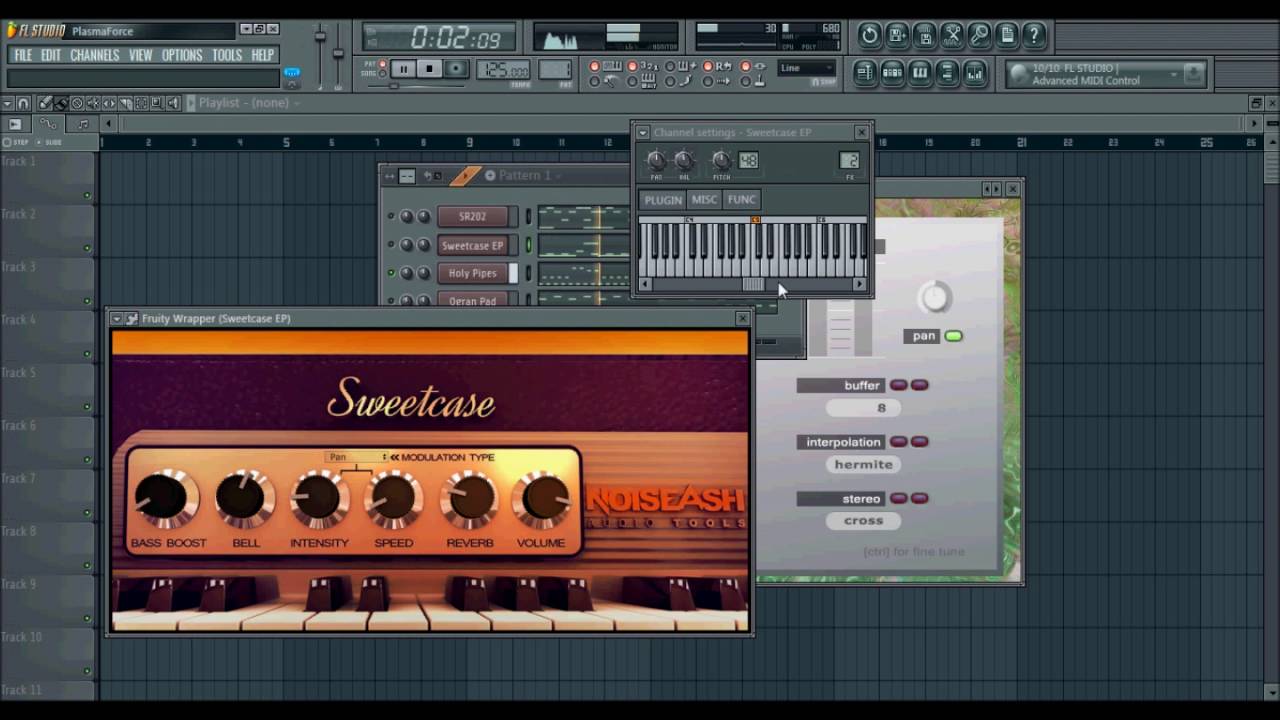Toggle the playlist magnet snap icon

tap(23, 102)
